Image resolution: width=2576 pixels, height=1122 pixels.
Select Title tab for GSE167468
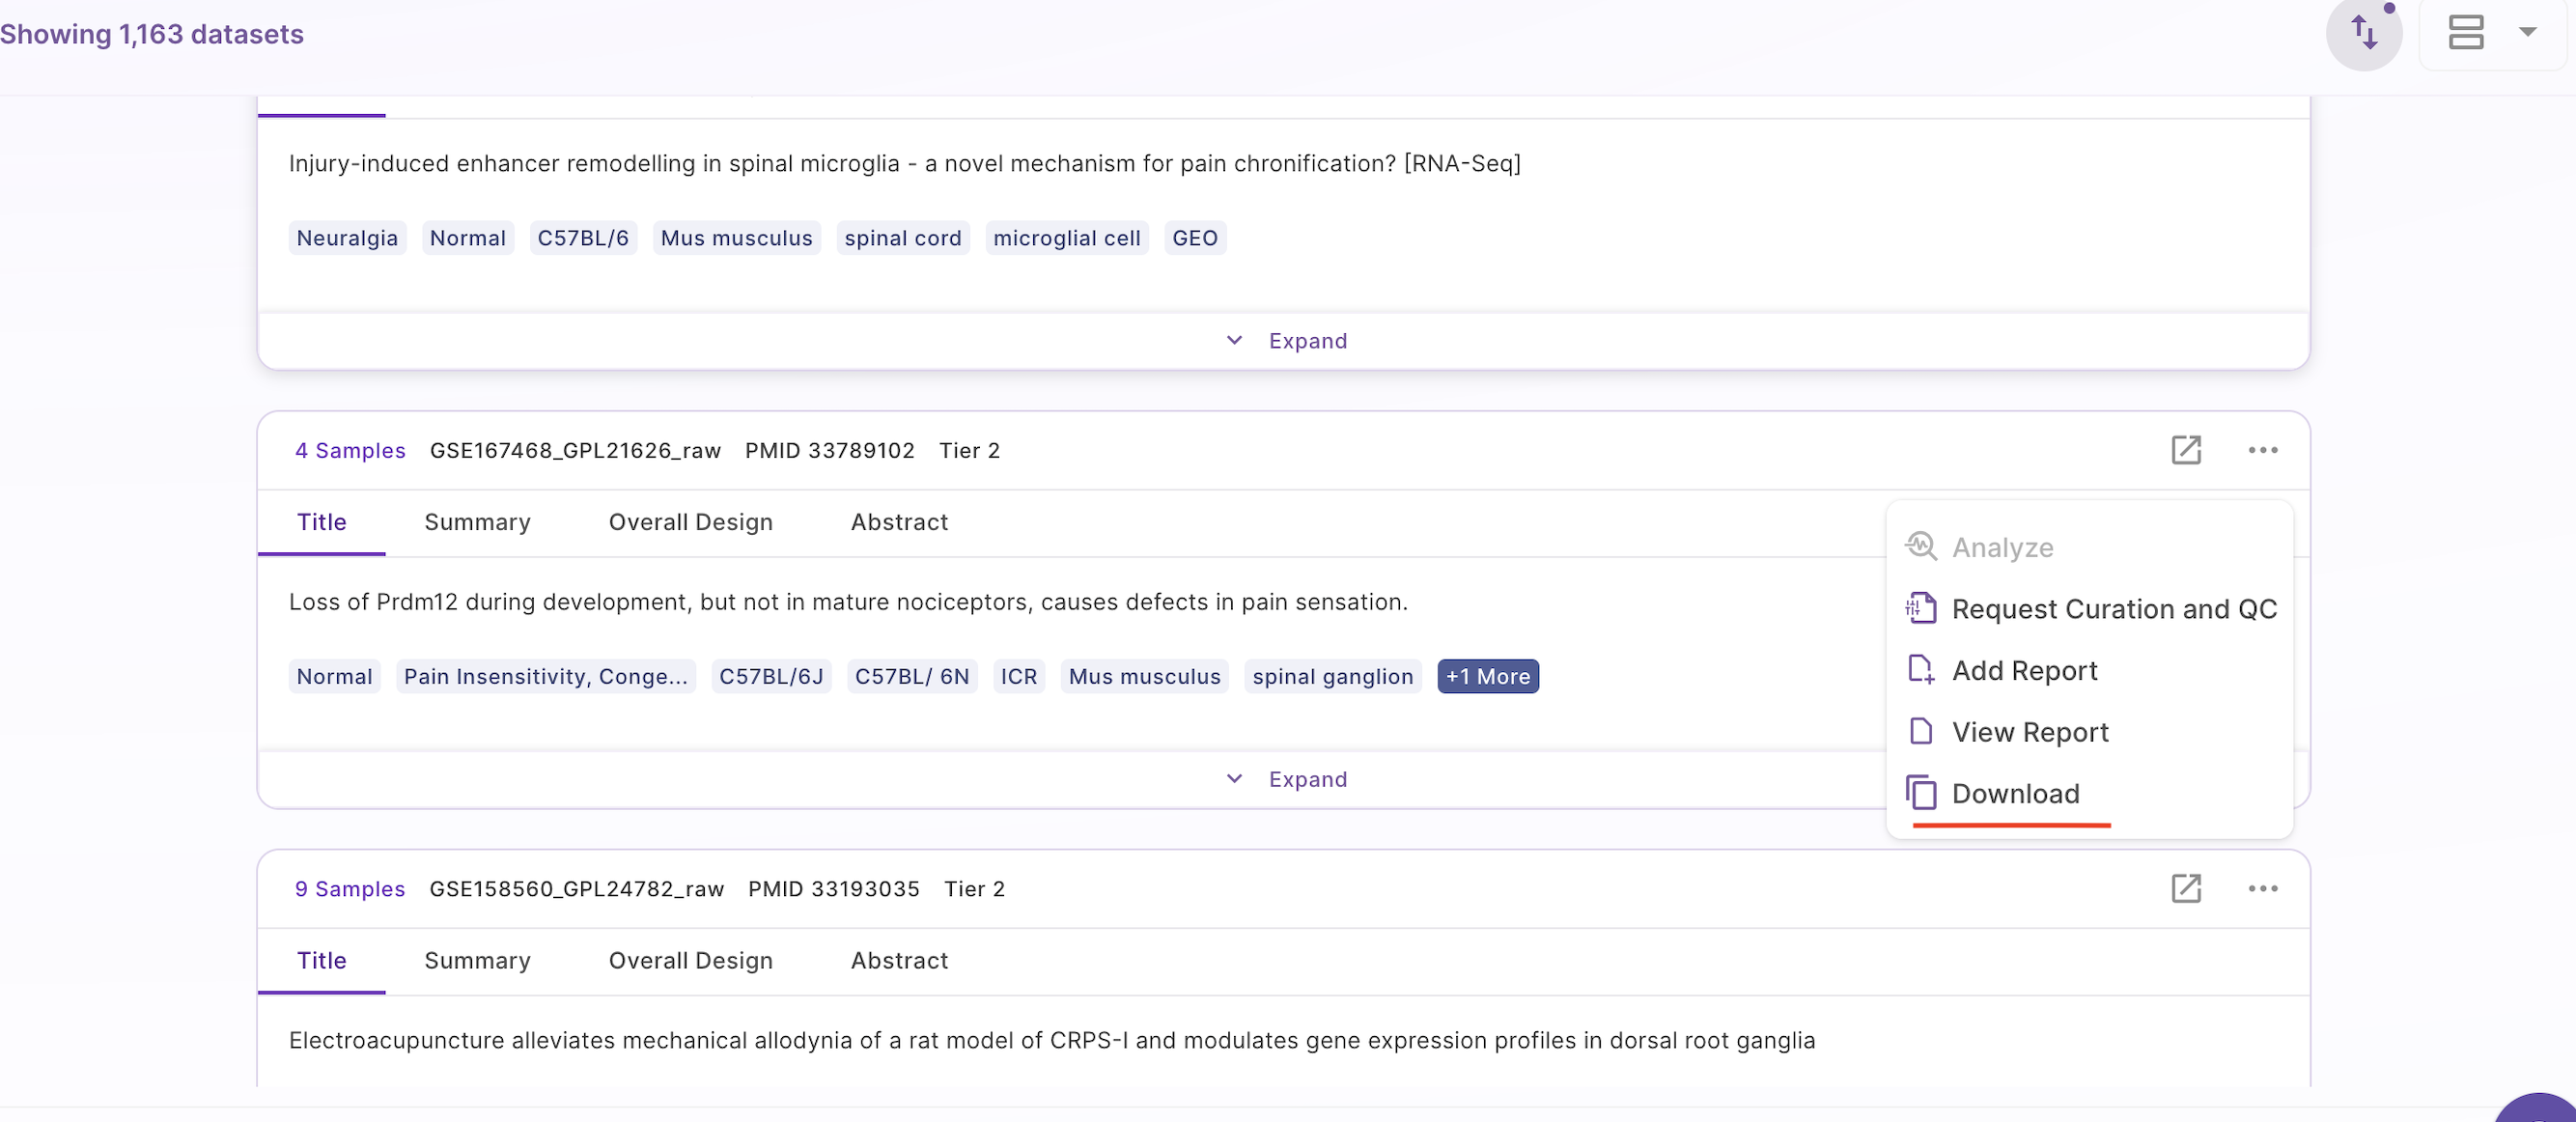[321, 522]
